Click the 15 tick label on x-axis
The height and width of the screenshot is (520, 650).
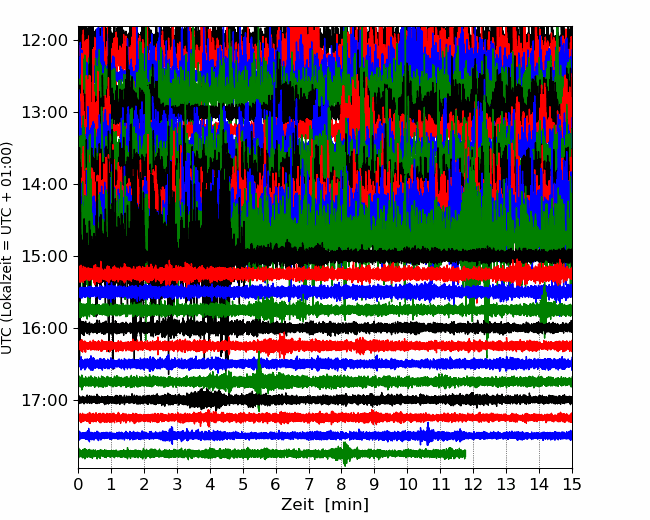coord(572,485)
